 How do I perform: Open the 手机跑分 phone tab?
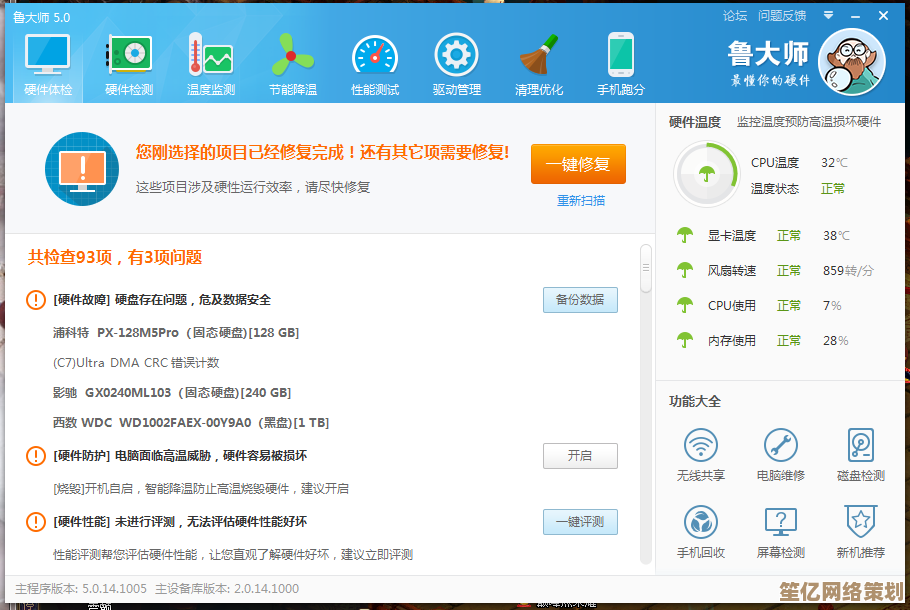click(620, 64)
